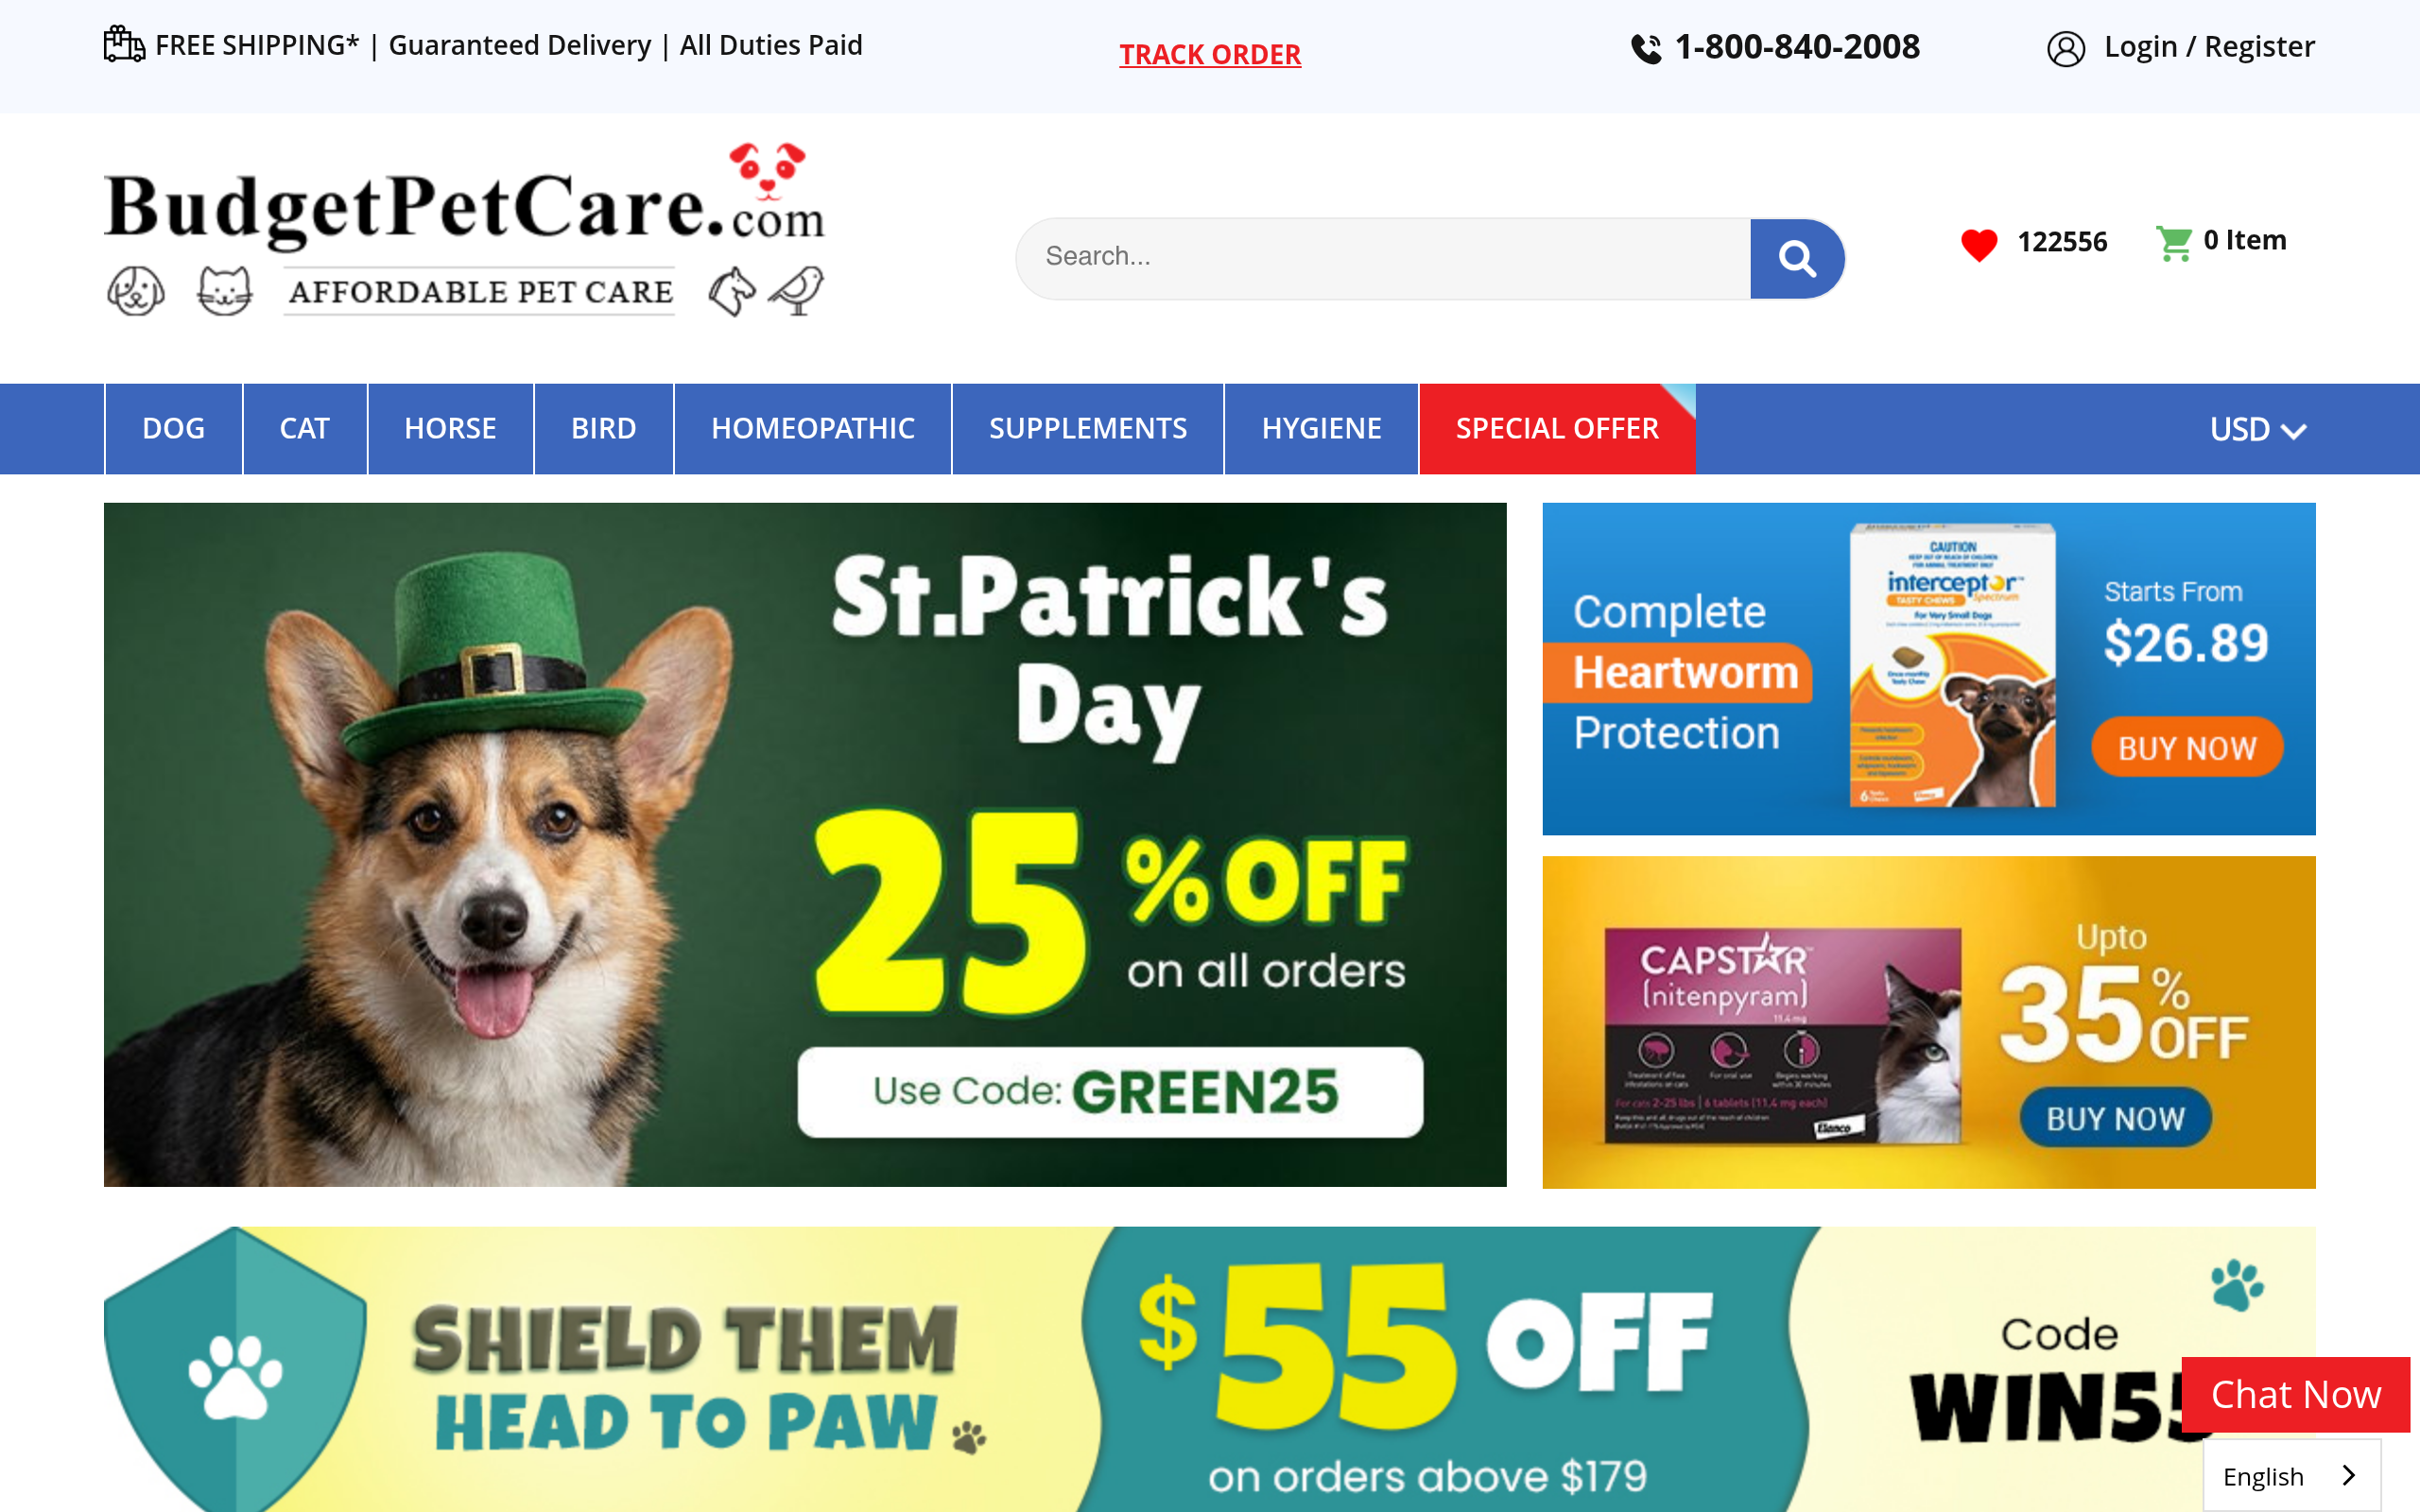Click the horse head icon in logo
This screenshot has height=1512, width=2420.
point(732,291)
